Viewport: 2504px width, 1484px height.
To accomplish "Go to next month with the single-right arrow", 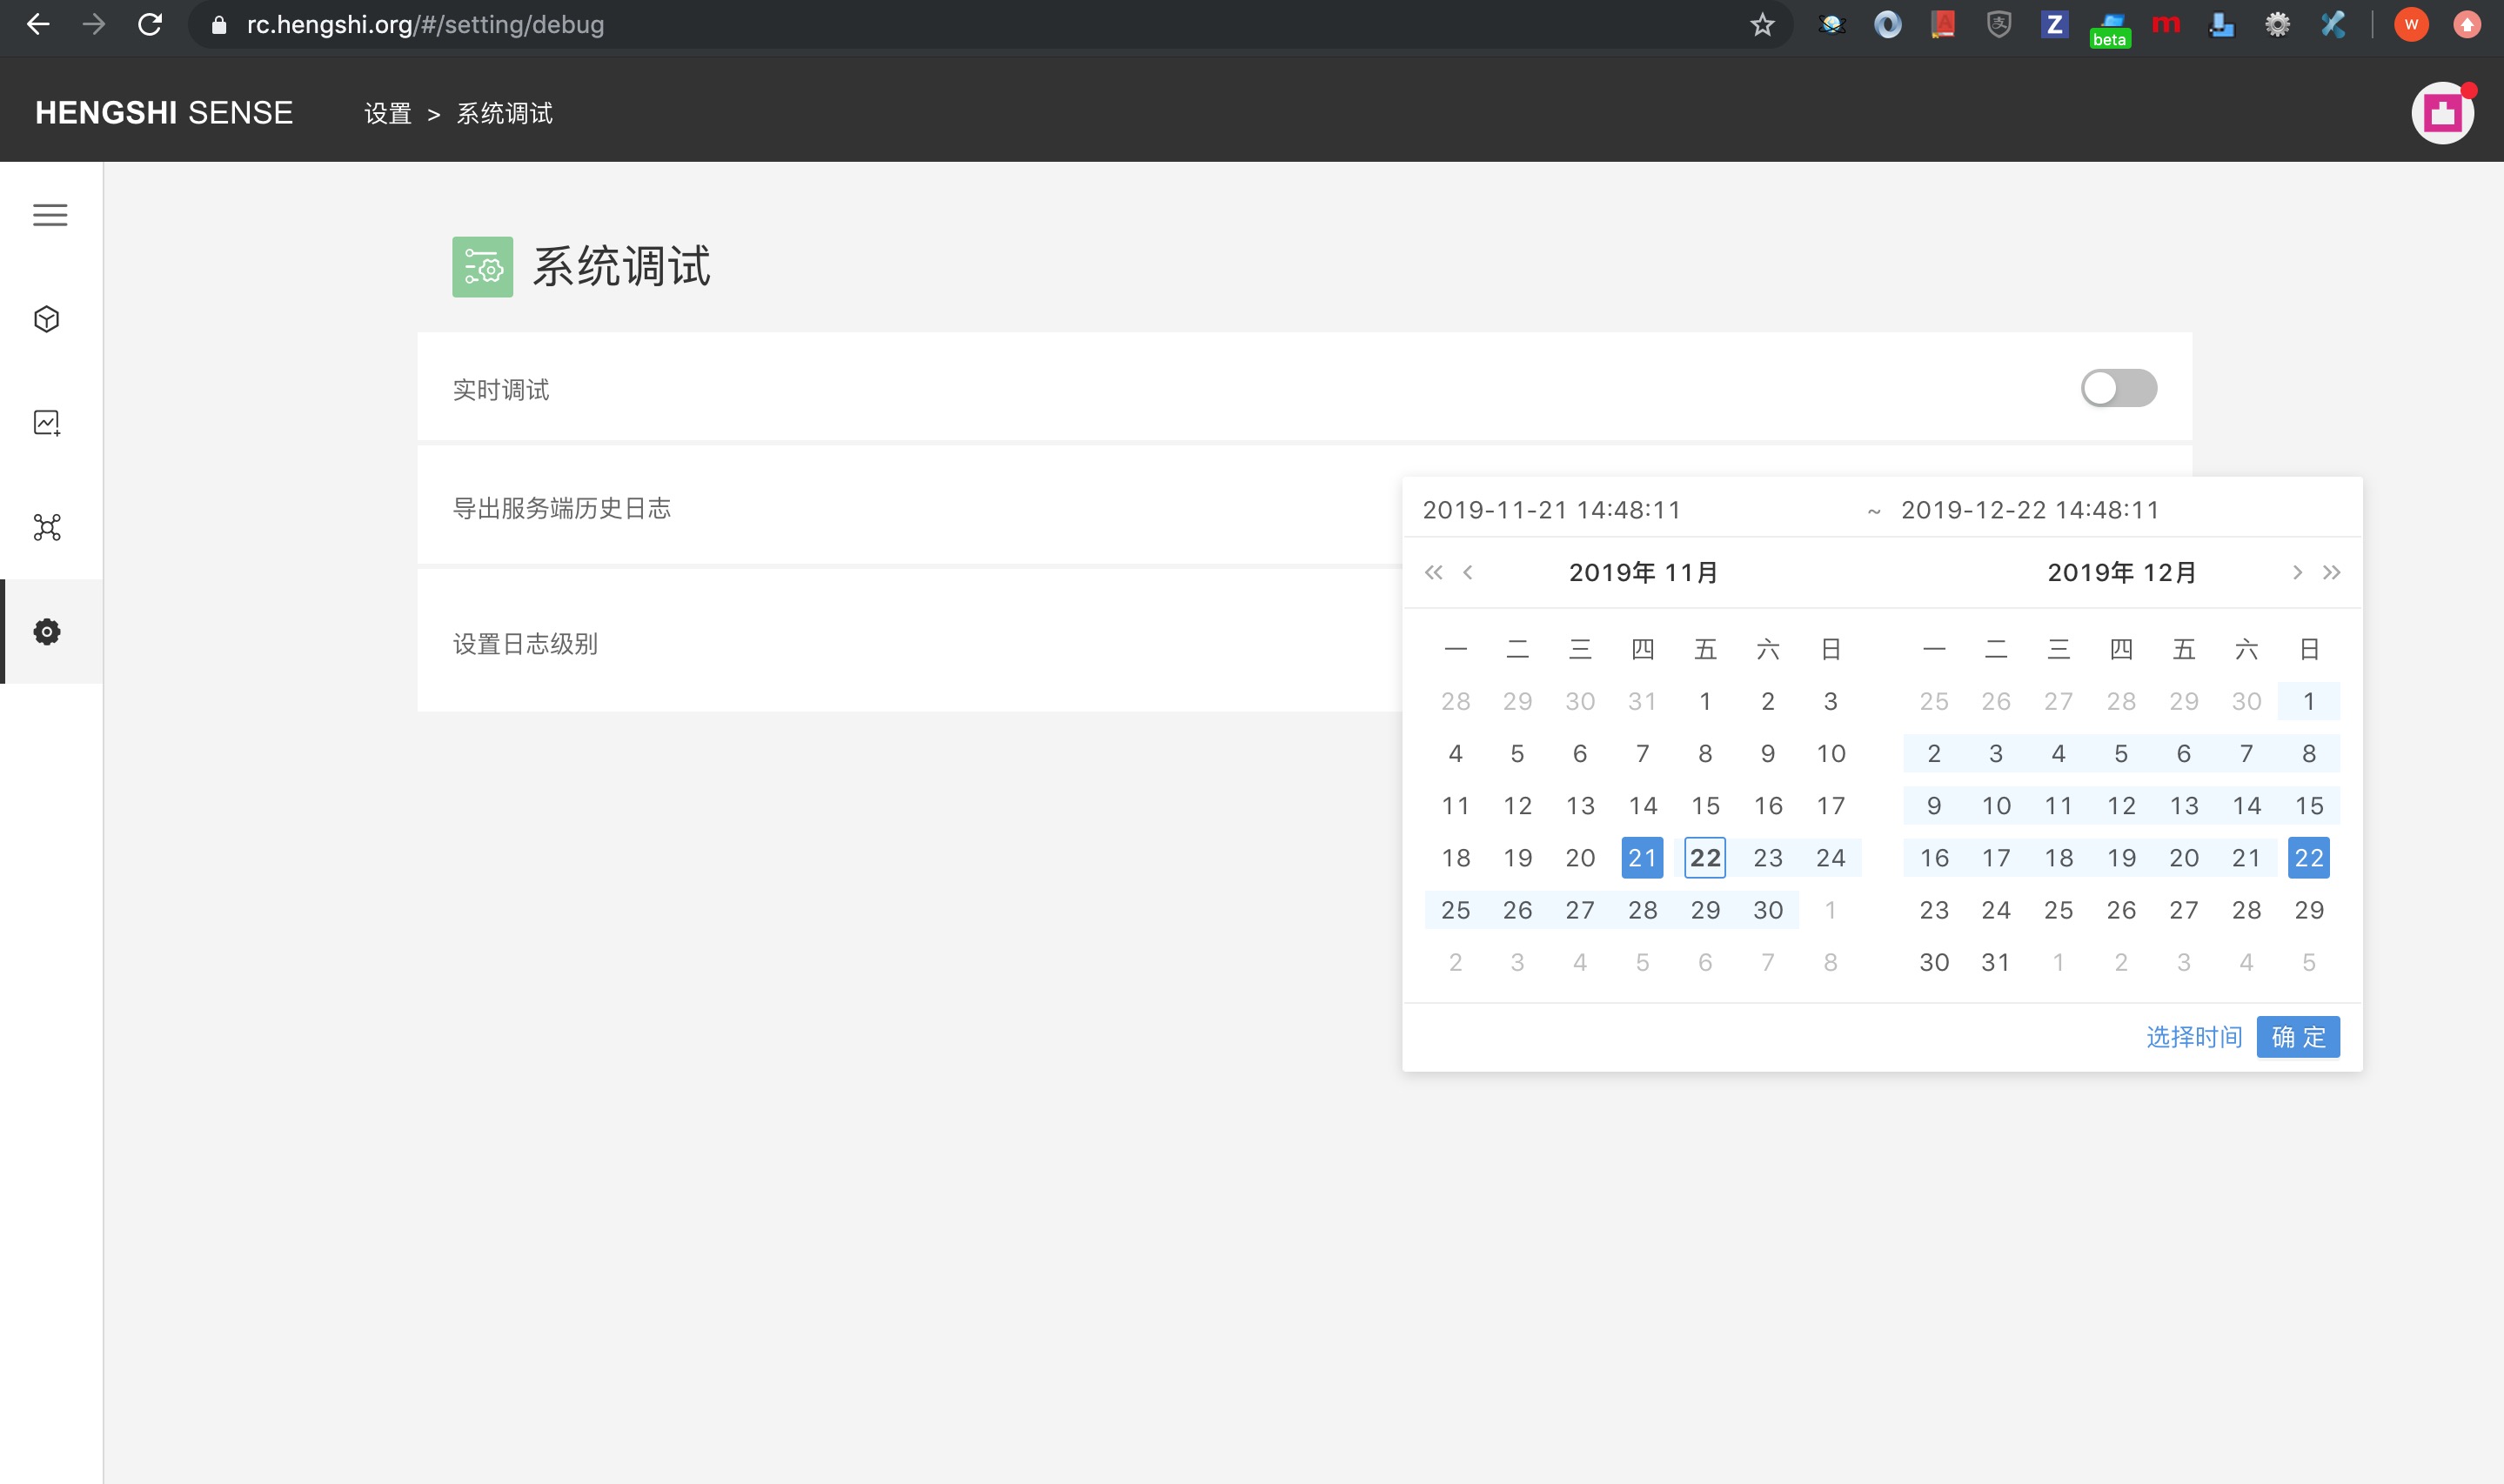I will point(2297,572).
